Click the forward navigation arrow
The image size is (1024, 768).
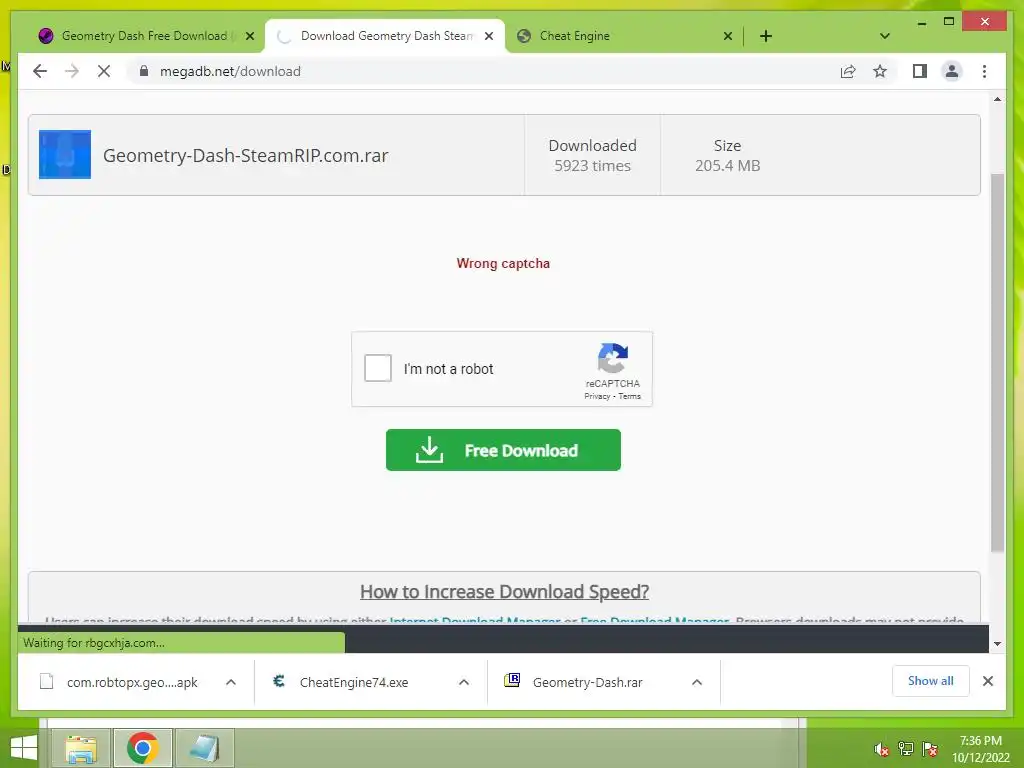72,71
